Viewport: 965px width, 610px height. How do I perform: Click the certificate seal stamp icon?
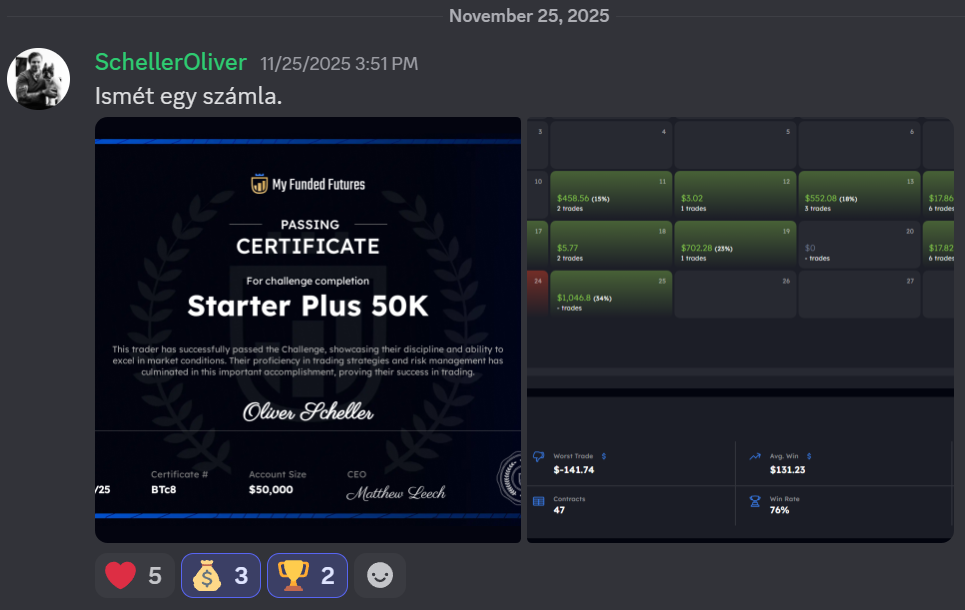[x=510, y=478]
